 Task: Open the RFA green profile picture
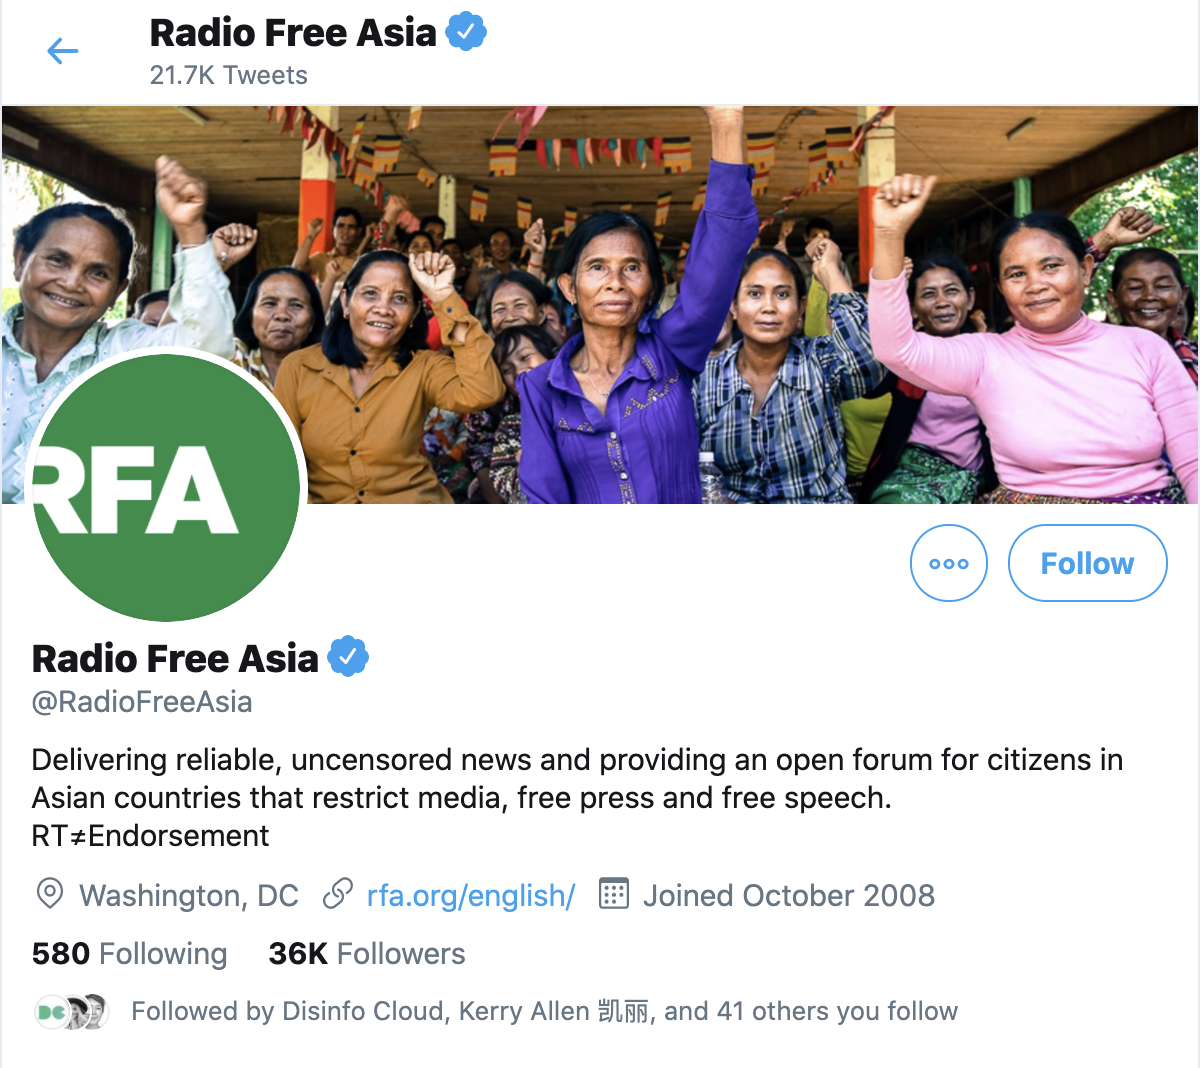pyautogui.click(x=167, y=487)
